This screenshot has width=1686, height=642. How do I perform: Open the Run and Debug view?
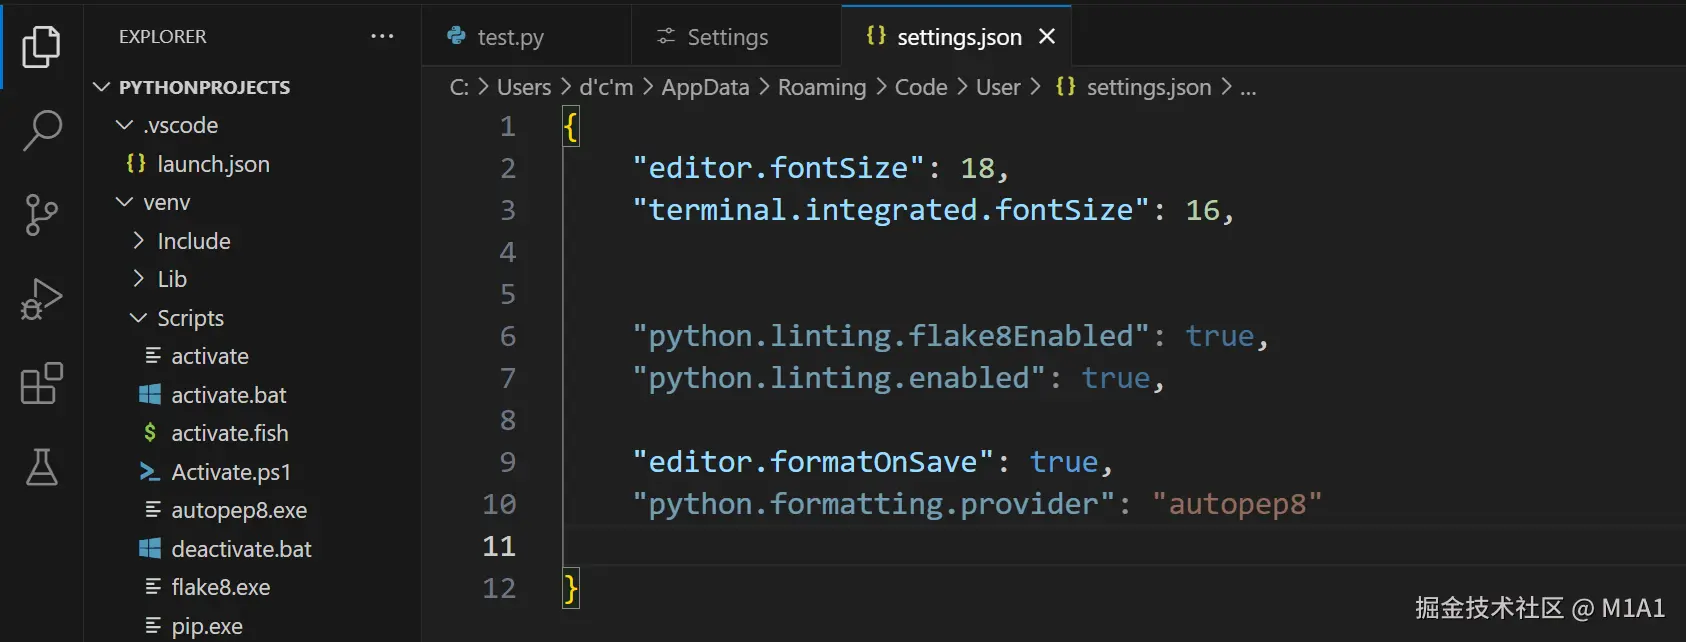coord(41,299)
